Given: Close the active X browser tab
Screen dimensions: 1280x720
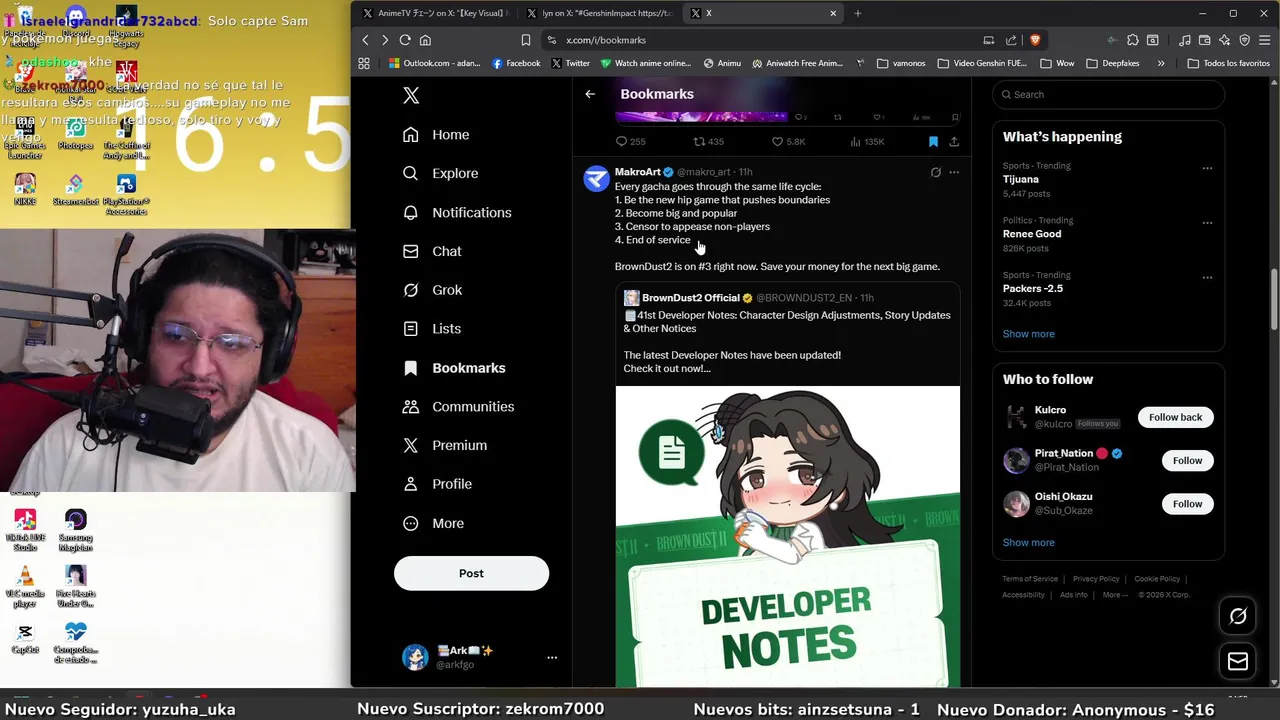Looking at the screenshot, I should pyautogui.click(x=833, y=13).
